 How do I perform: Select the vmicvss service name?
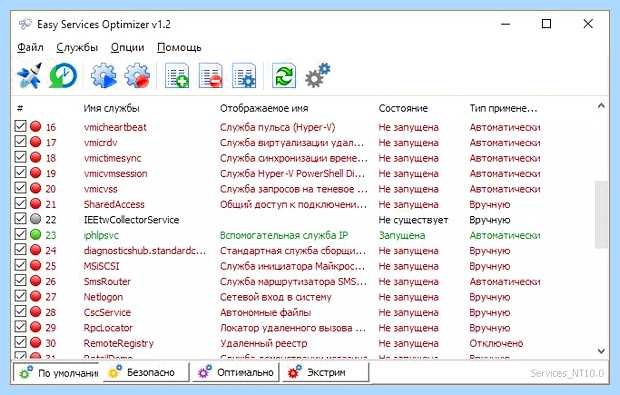coord(100,189)
